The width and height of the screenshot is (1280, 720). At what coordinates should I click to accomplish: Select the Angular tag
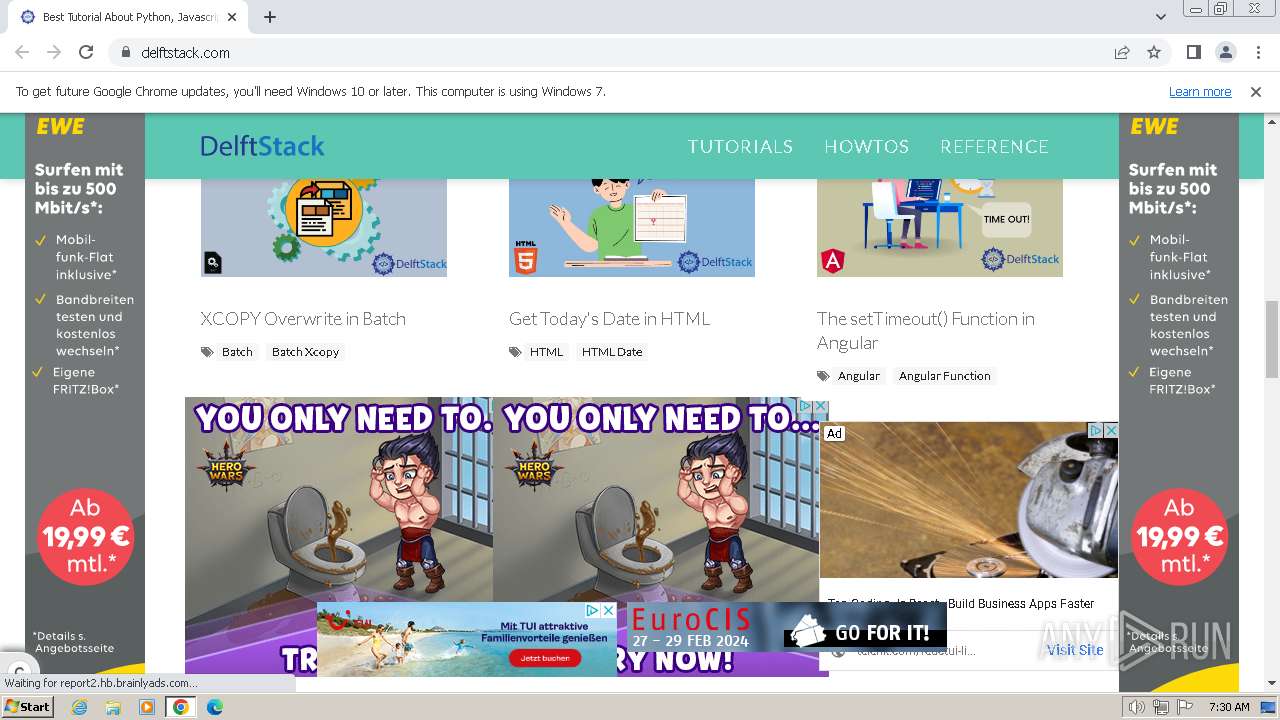(x=859, y=376)
